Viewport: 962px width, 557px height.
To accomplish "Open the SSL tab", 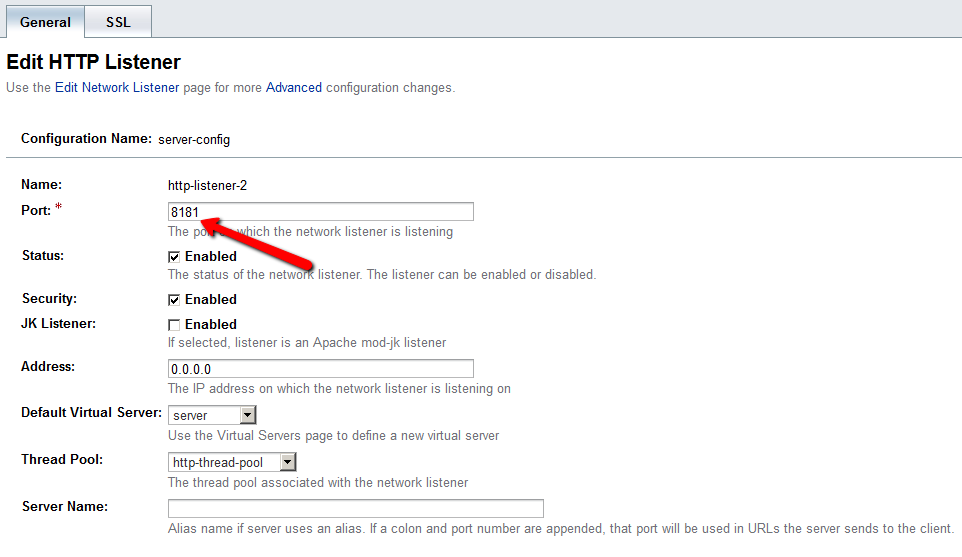I will [x=118, y=22].
